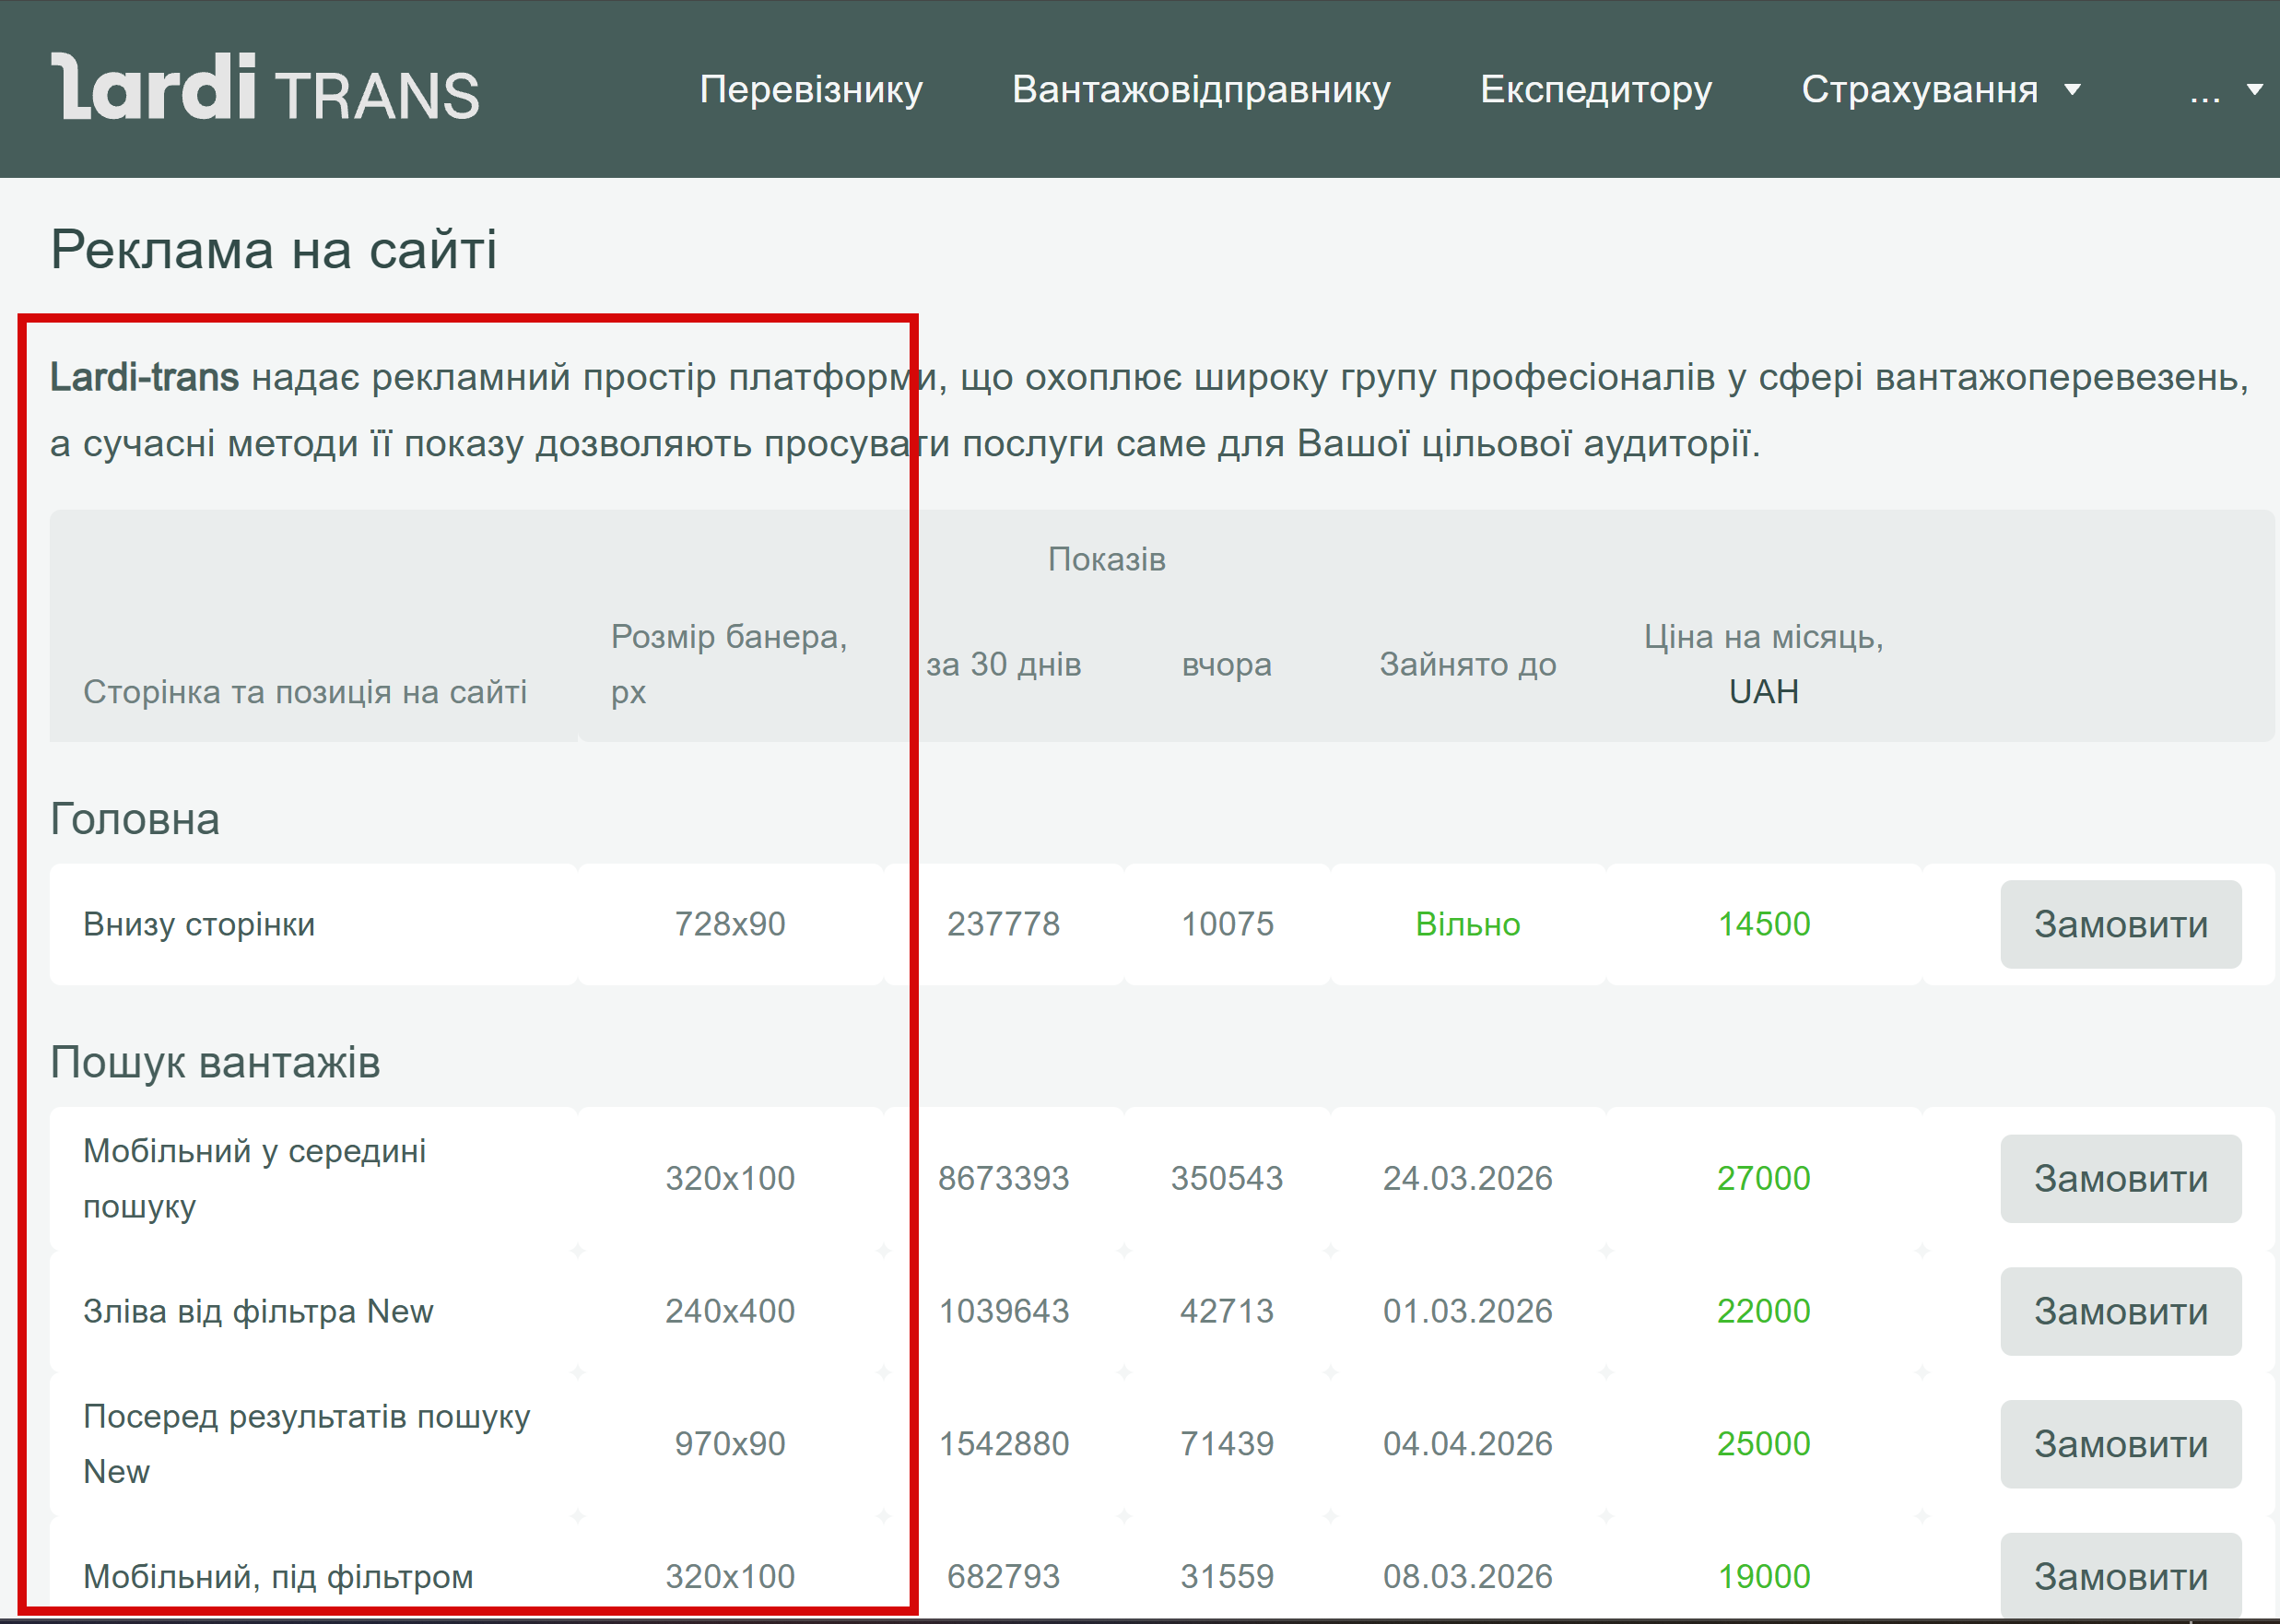Click the Внизу сторінки row label
This screenshot has width=2280, height=1624.
tap(199, 924)
